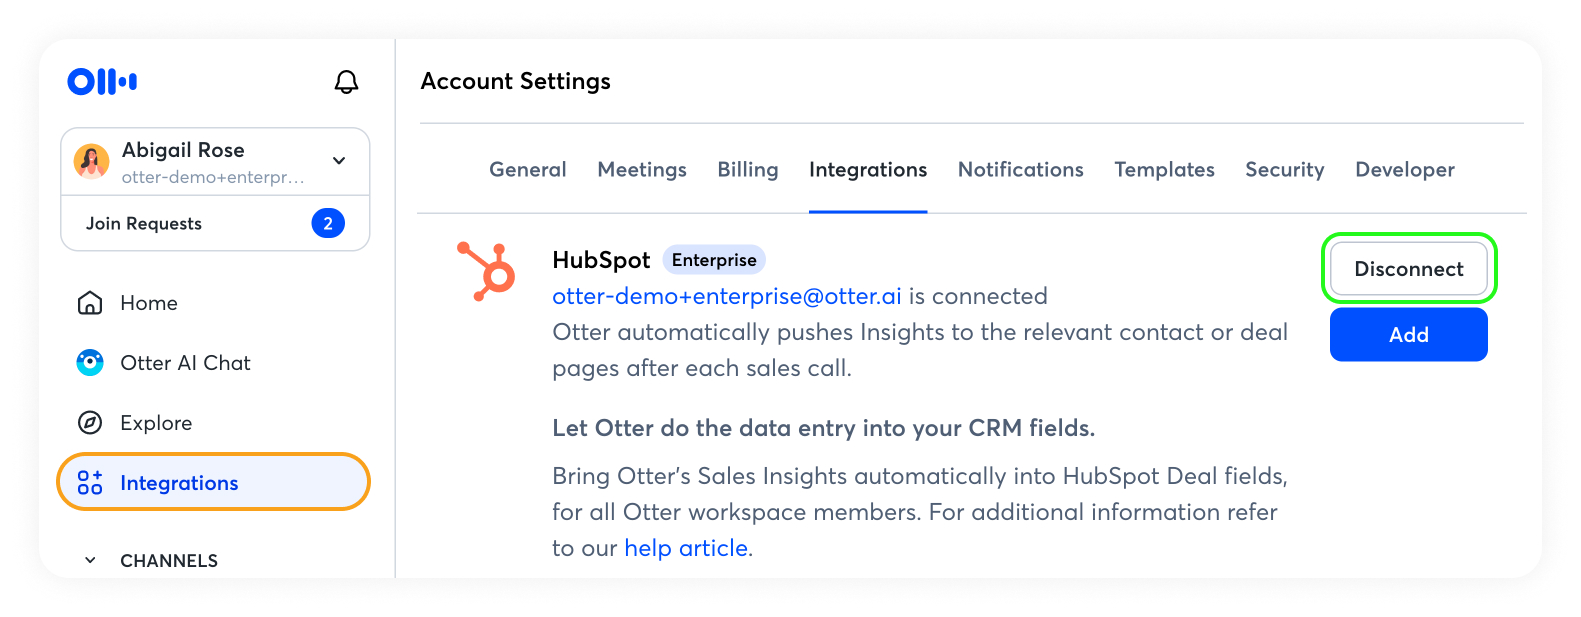Open Join Requests badge showing 2
Image resolution: width=1581 pixels, height=617 pixels.
pyautogui.click(x=327, y=224)
